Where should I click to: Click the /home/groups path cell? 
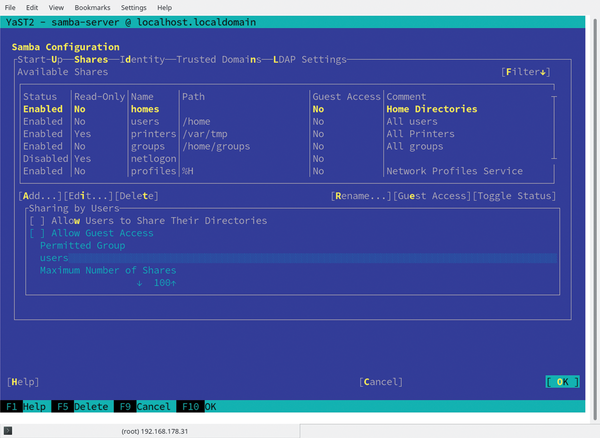pos(216,147)
